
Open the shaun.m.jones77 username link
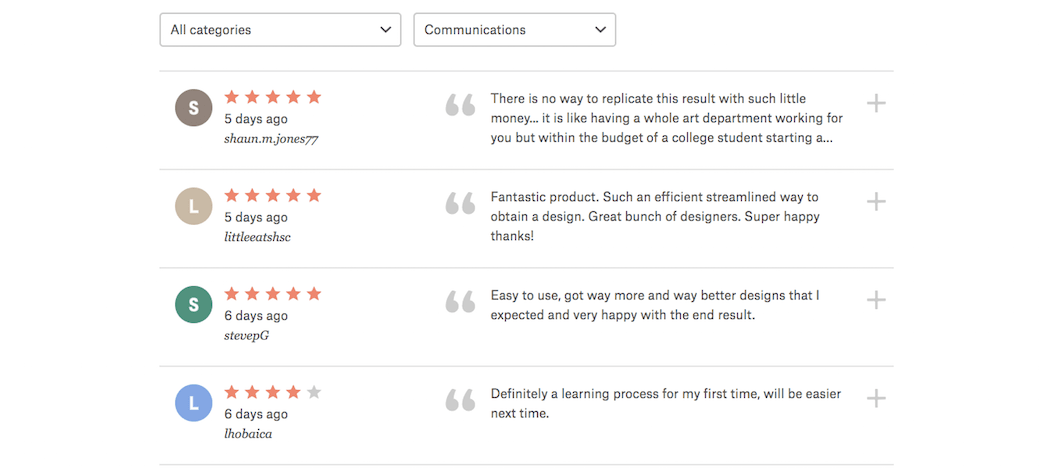[x=271, y=139]
